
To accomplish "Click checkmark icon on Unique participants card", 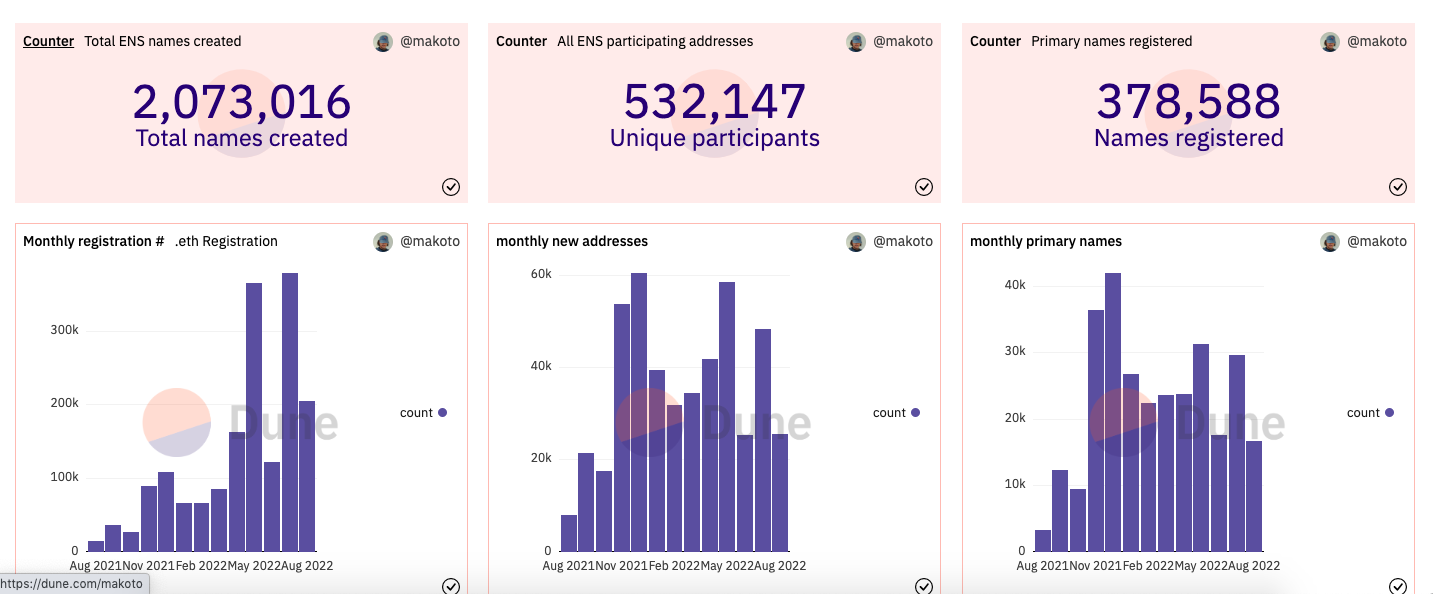I will (924, 187).
